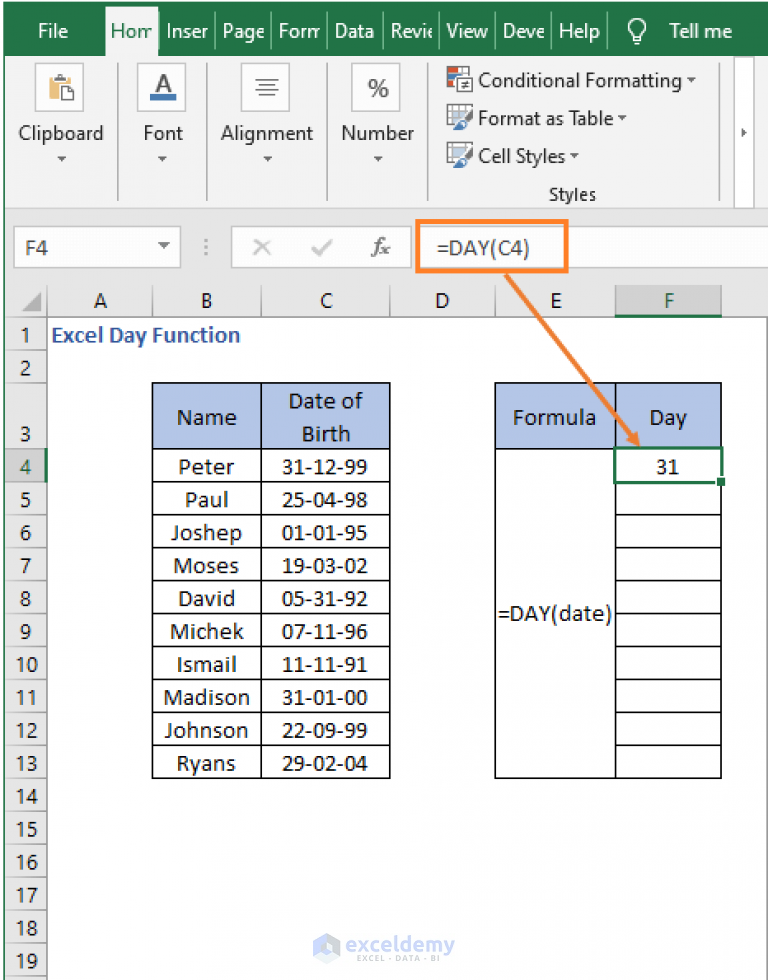The width and height of the screenshot is (768, 980).
Task: Expand the Number group dropdown arrow
Action: [x=378, y=159]
